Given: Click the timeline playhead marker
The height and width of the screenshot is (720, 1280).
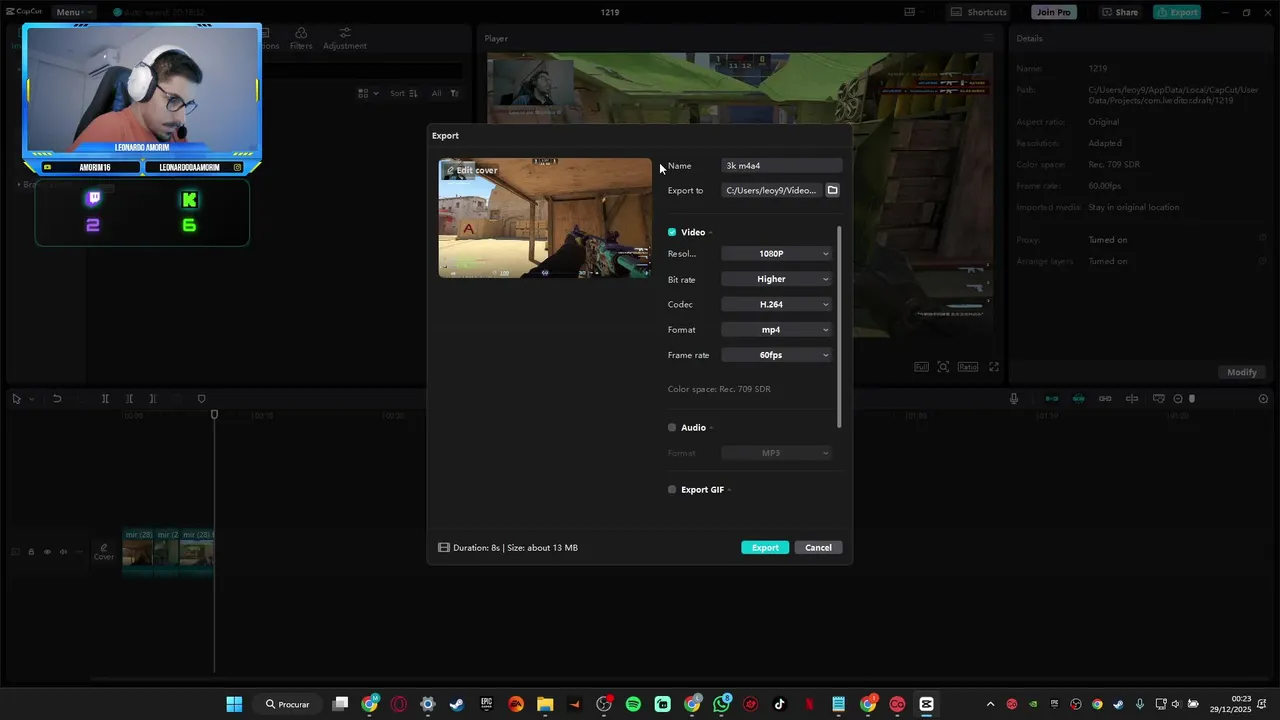Looking at the screenshot, I should (214, 414).
